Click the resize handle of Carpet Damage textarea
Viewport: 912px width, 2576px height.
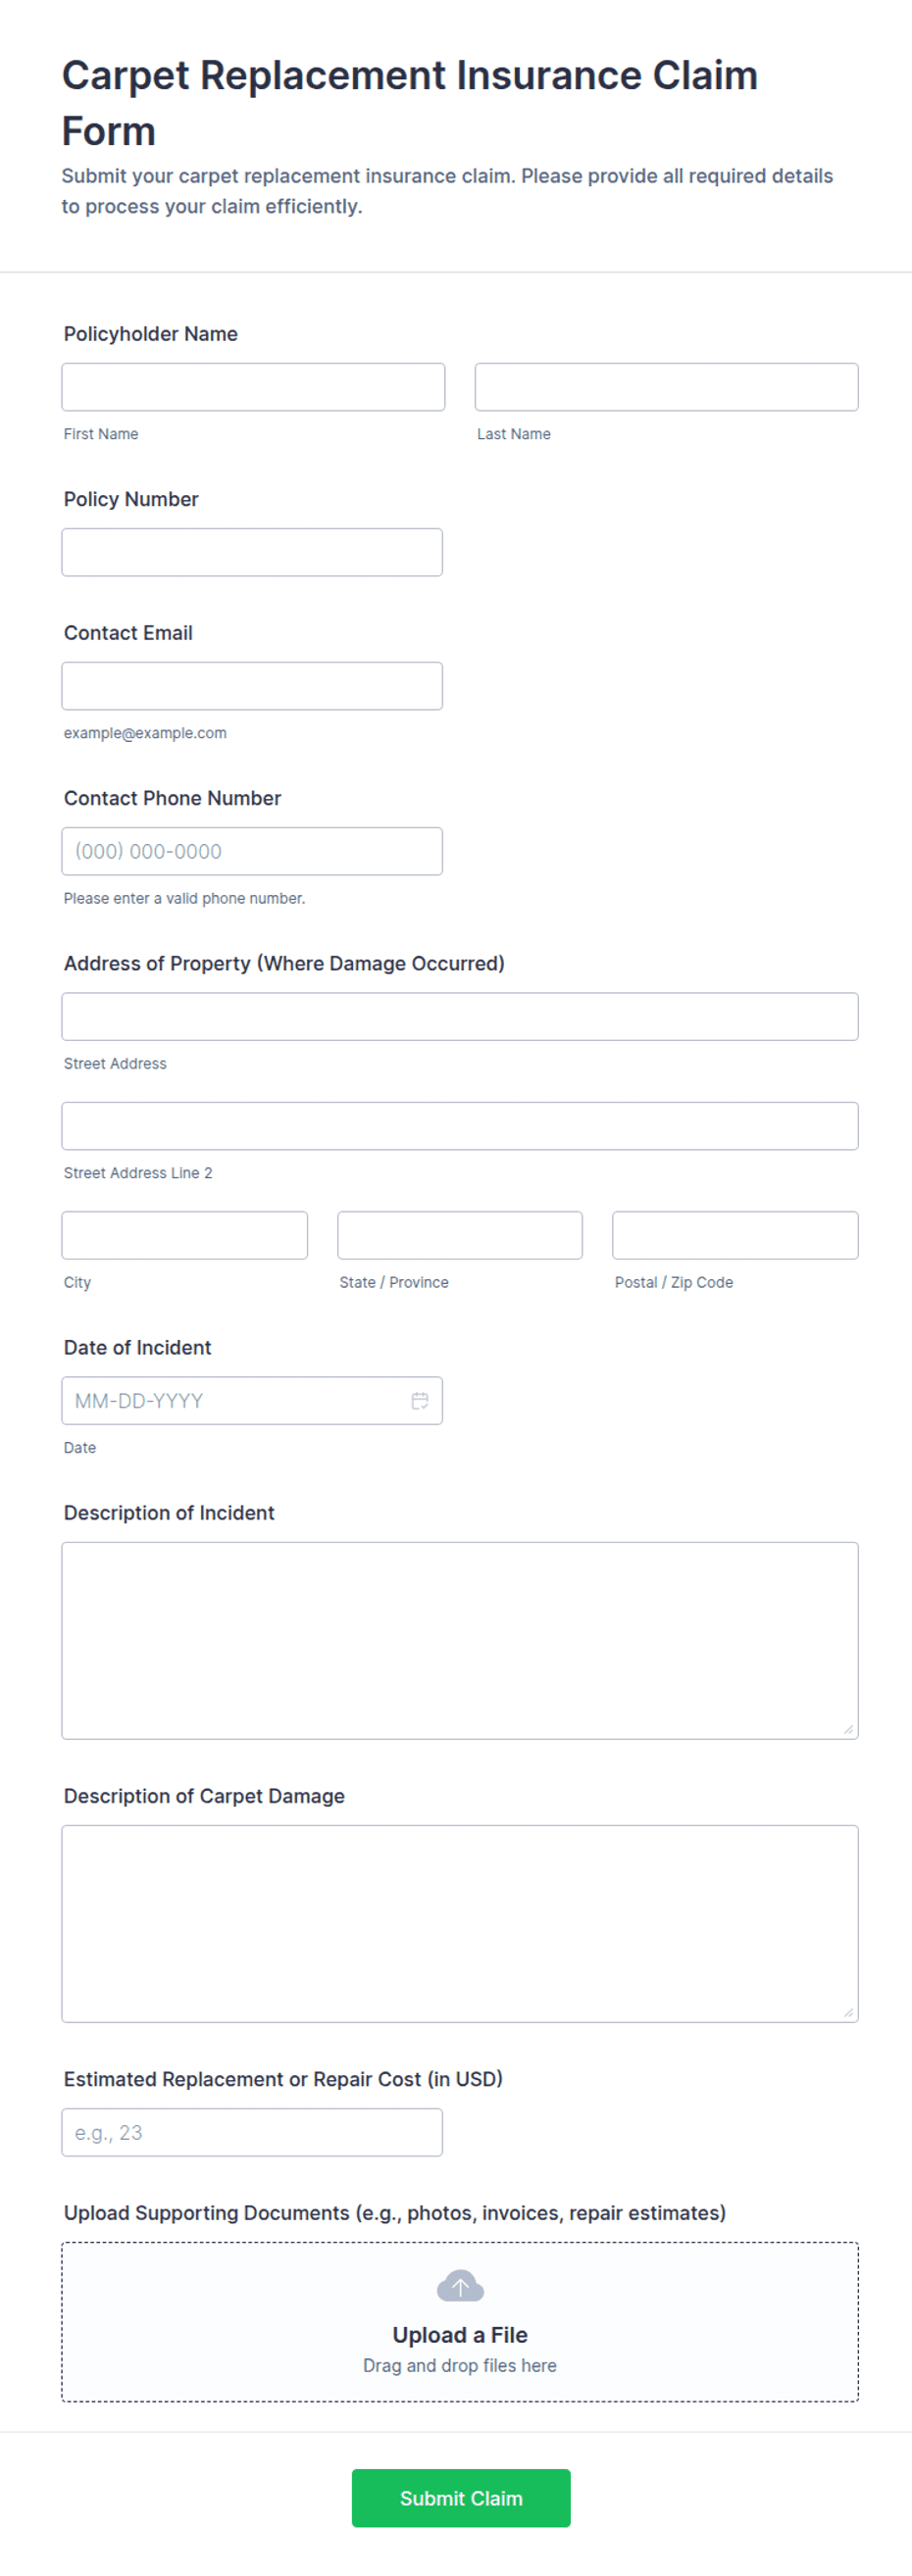[848, 2012]
